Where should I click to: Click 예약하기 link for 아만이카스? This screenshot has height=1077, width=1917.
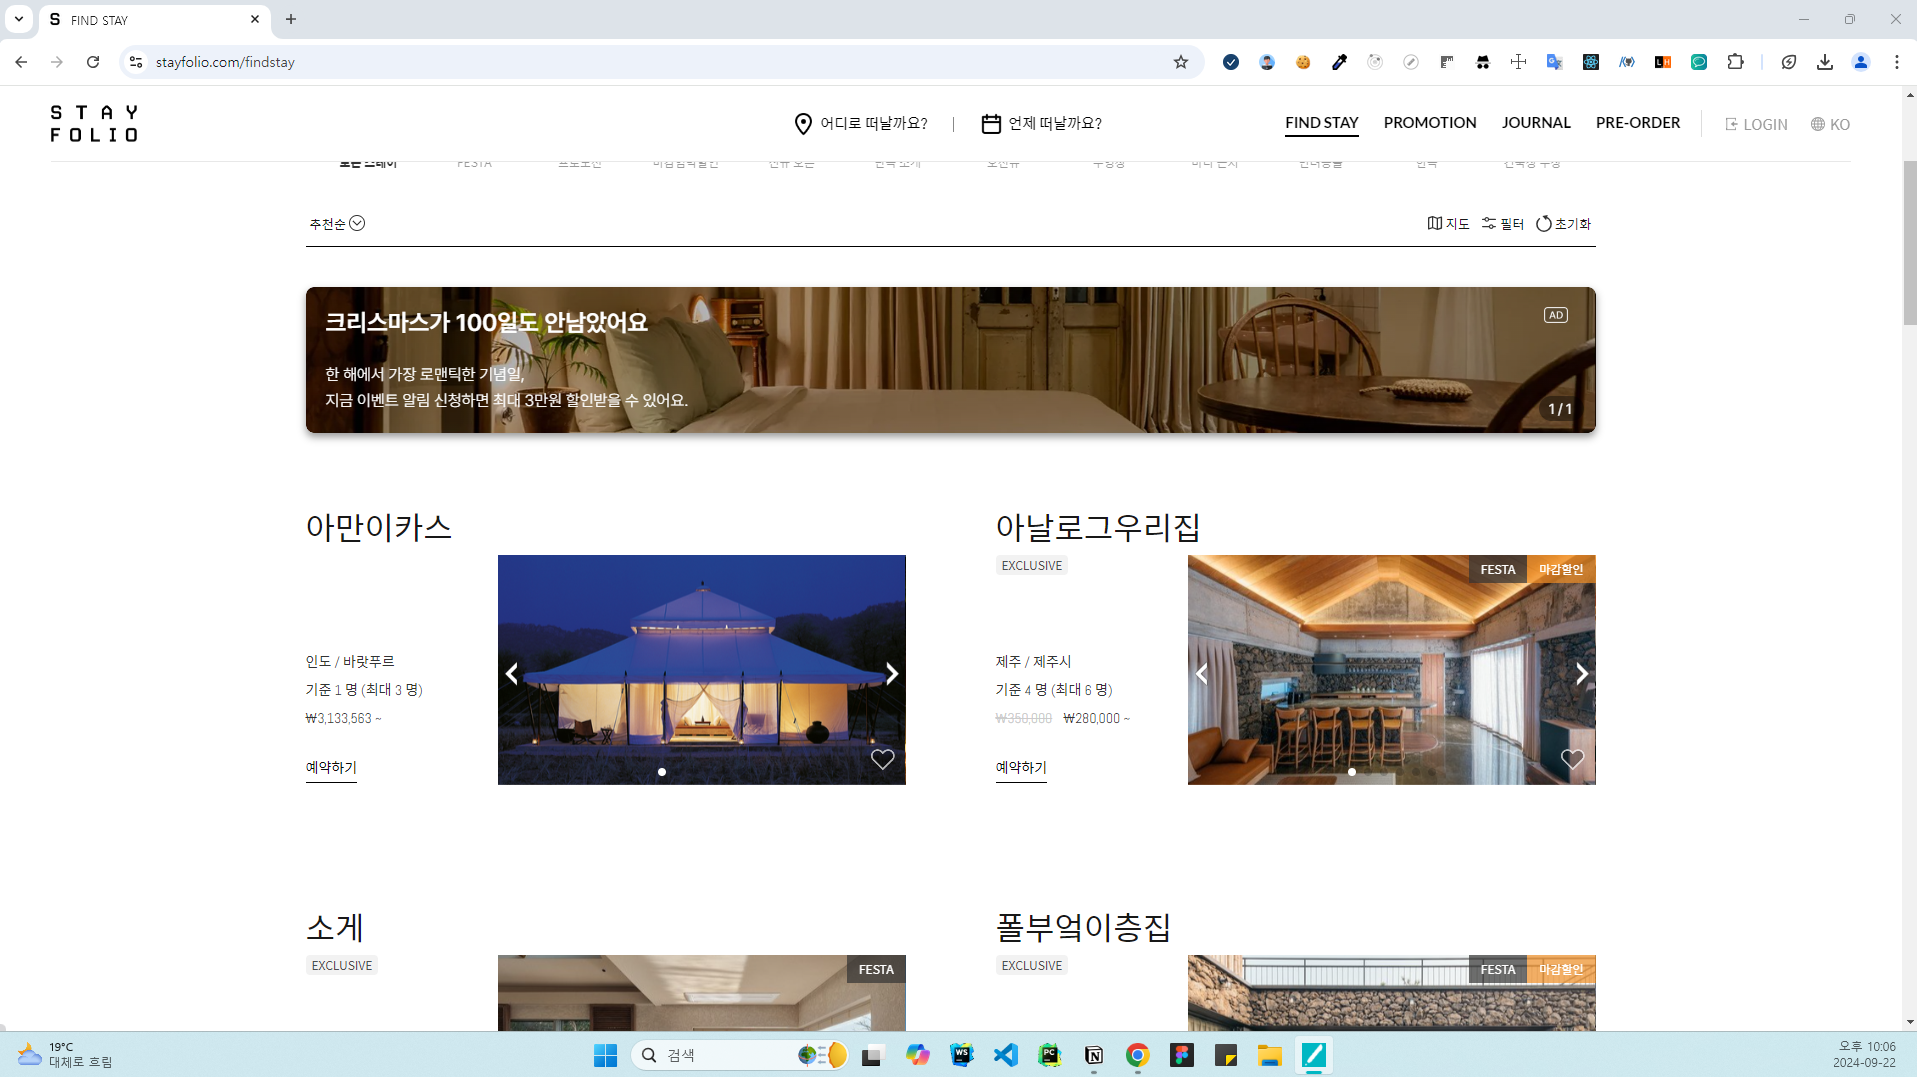coord(331,767)
